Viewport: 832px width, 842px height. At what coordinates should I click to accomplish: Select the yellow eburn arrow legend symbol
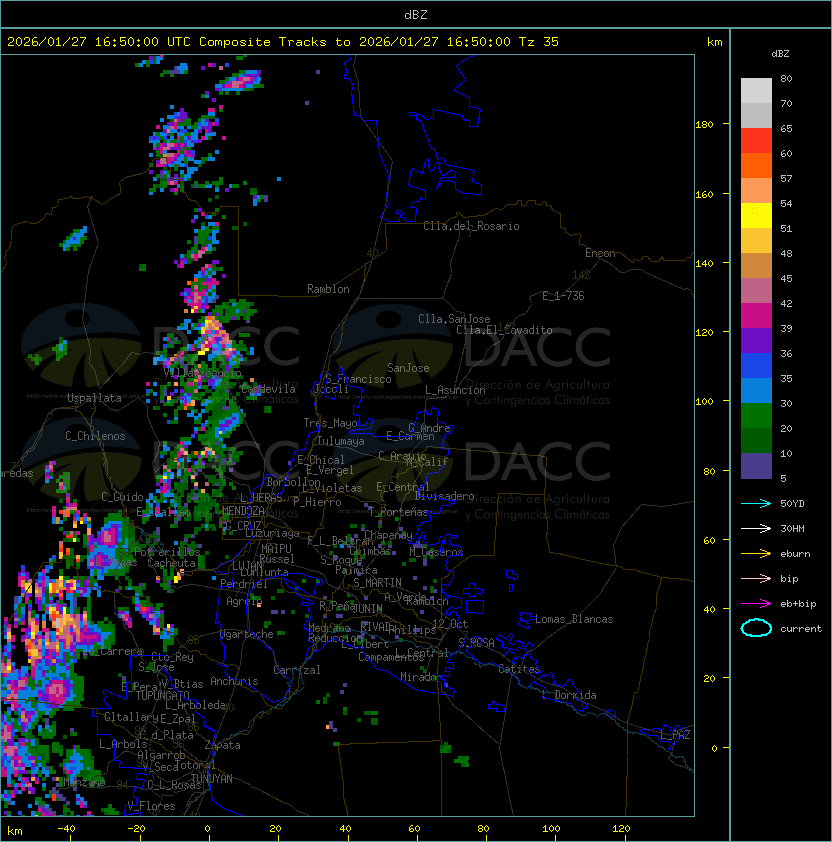tap(756, 553)
